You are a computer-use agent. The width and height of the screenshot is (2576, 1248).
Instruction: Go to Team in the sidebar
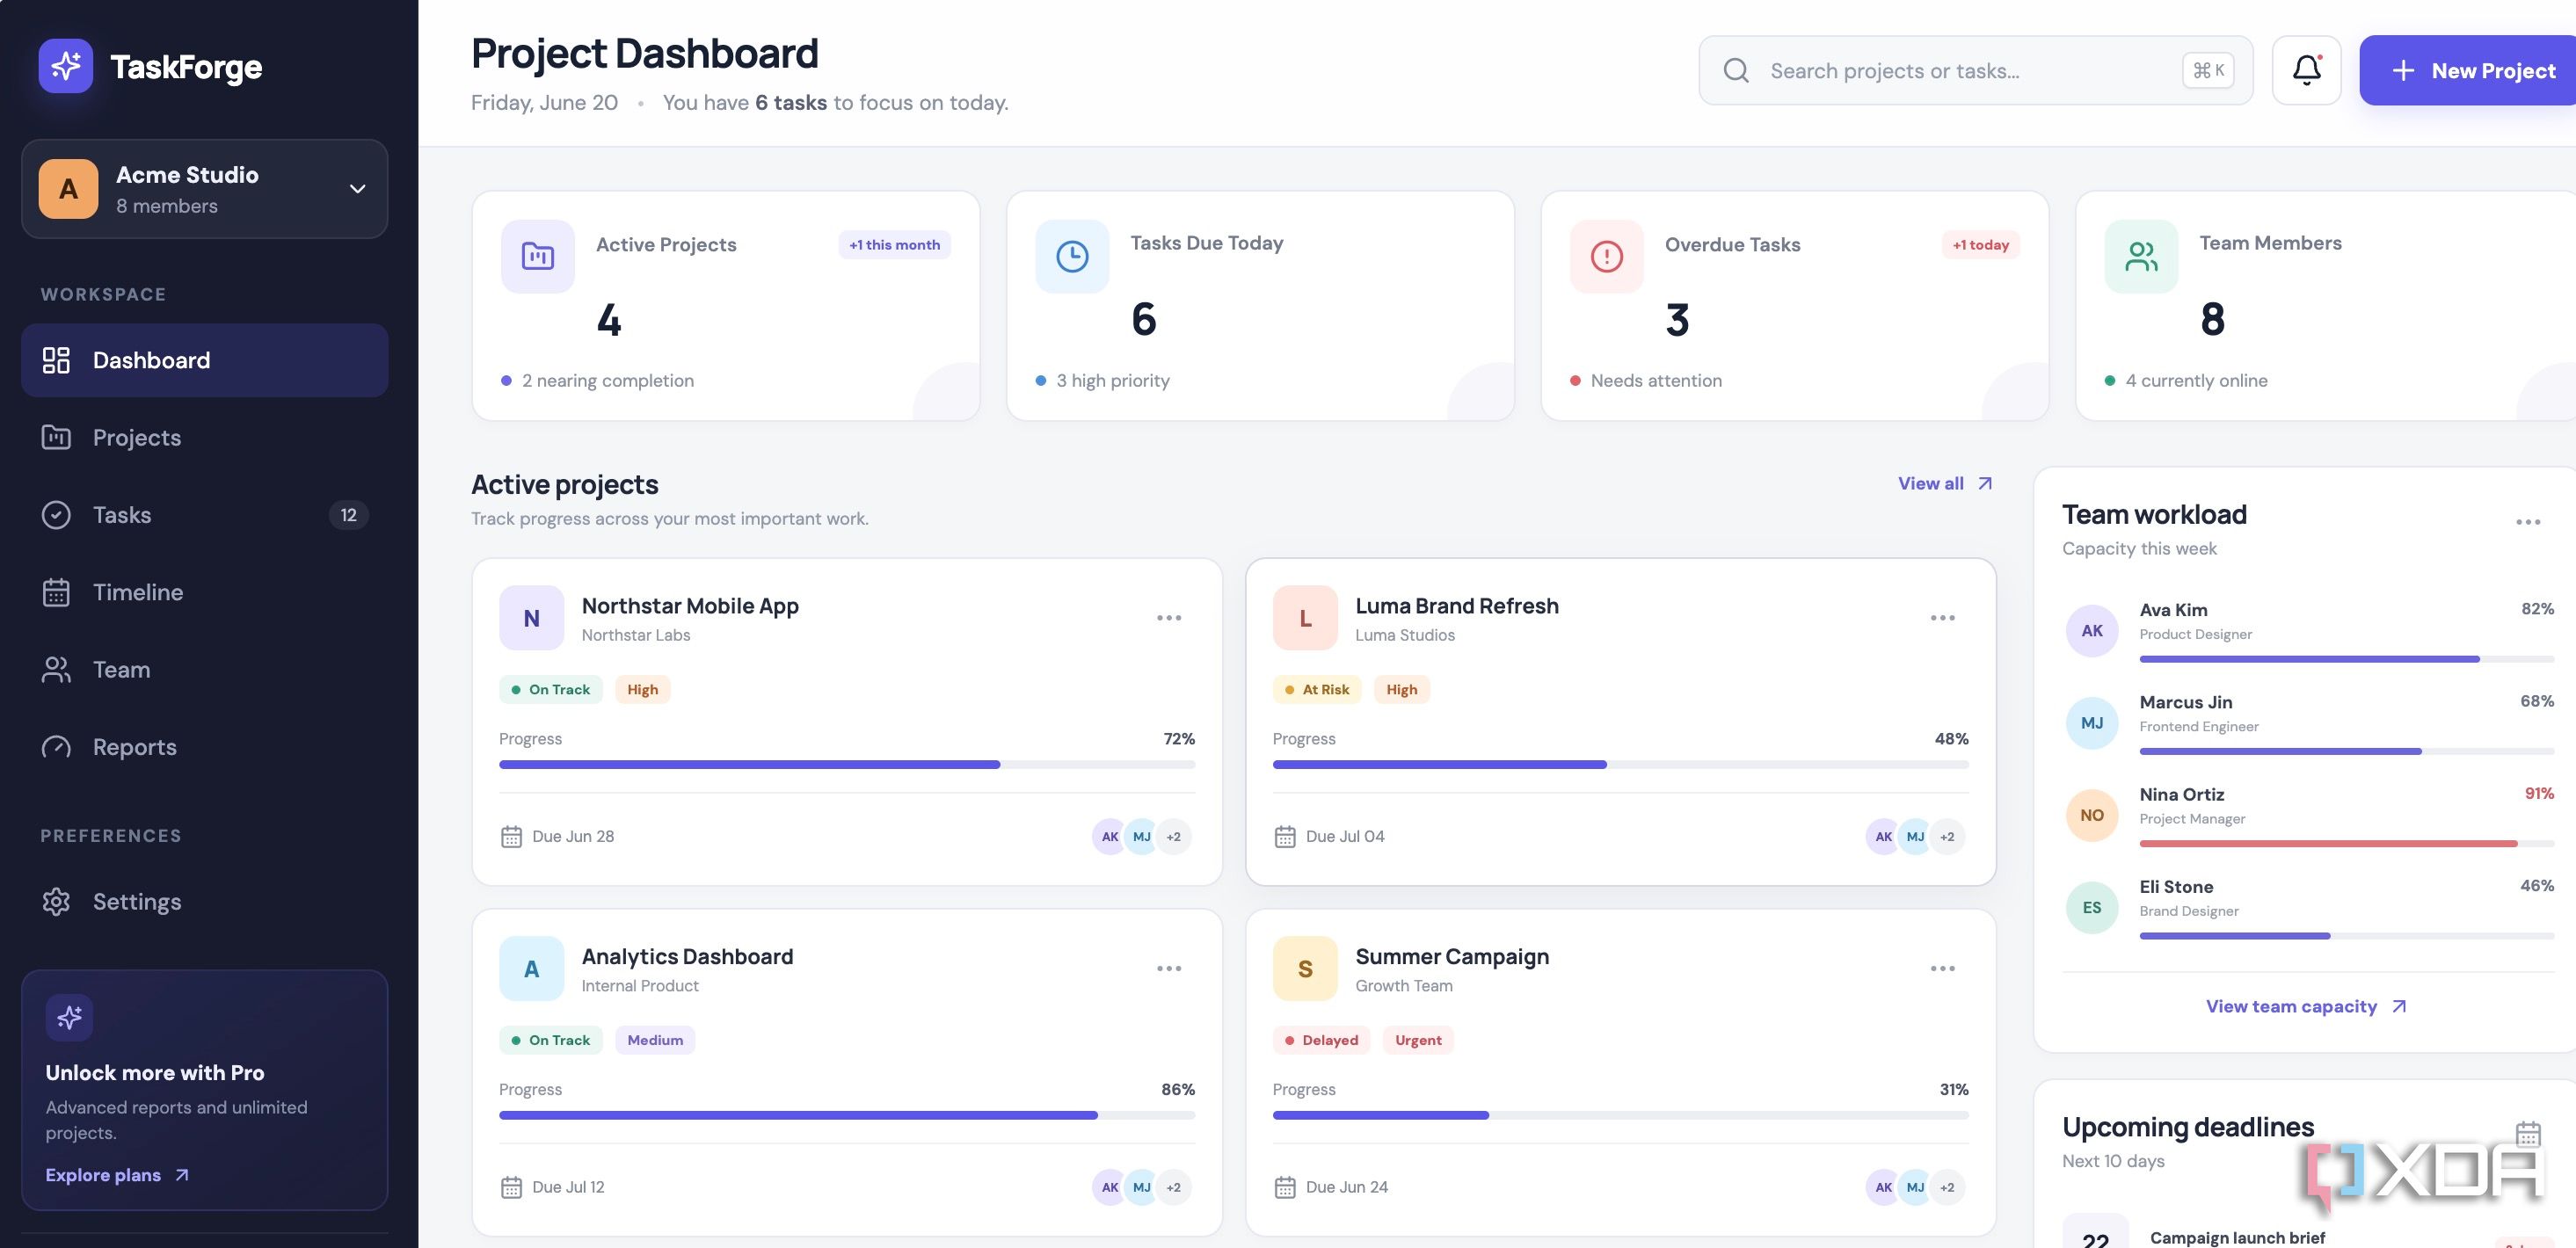(204, 670)
